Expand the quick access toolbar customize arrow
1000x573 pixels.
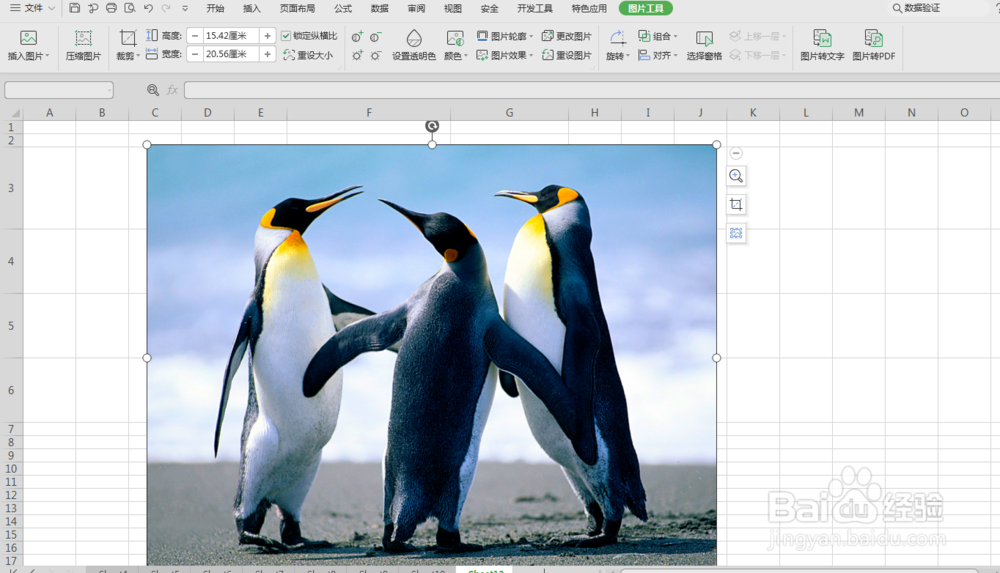185,9
